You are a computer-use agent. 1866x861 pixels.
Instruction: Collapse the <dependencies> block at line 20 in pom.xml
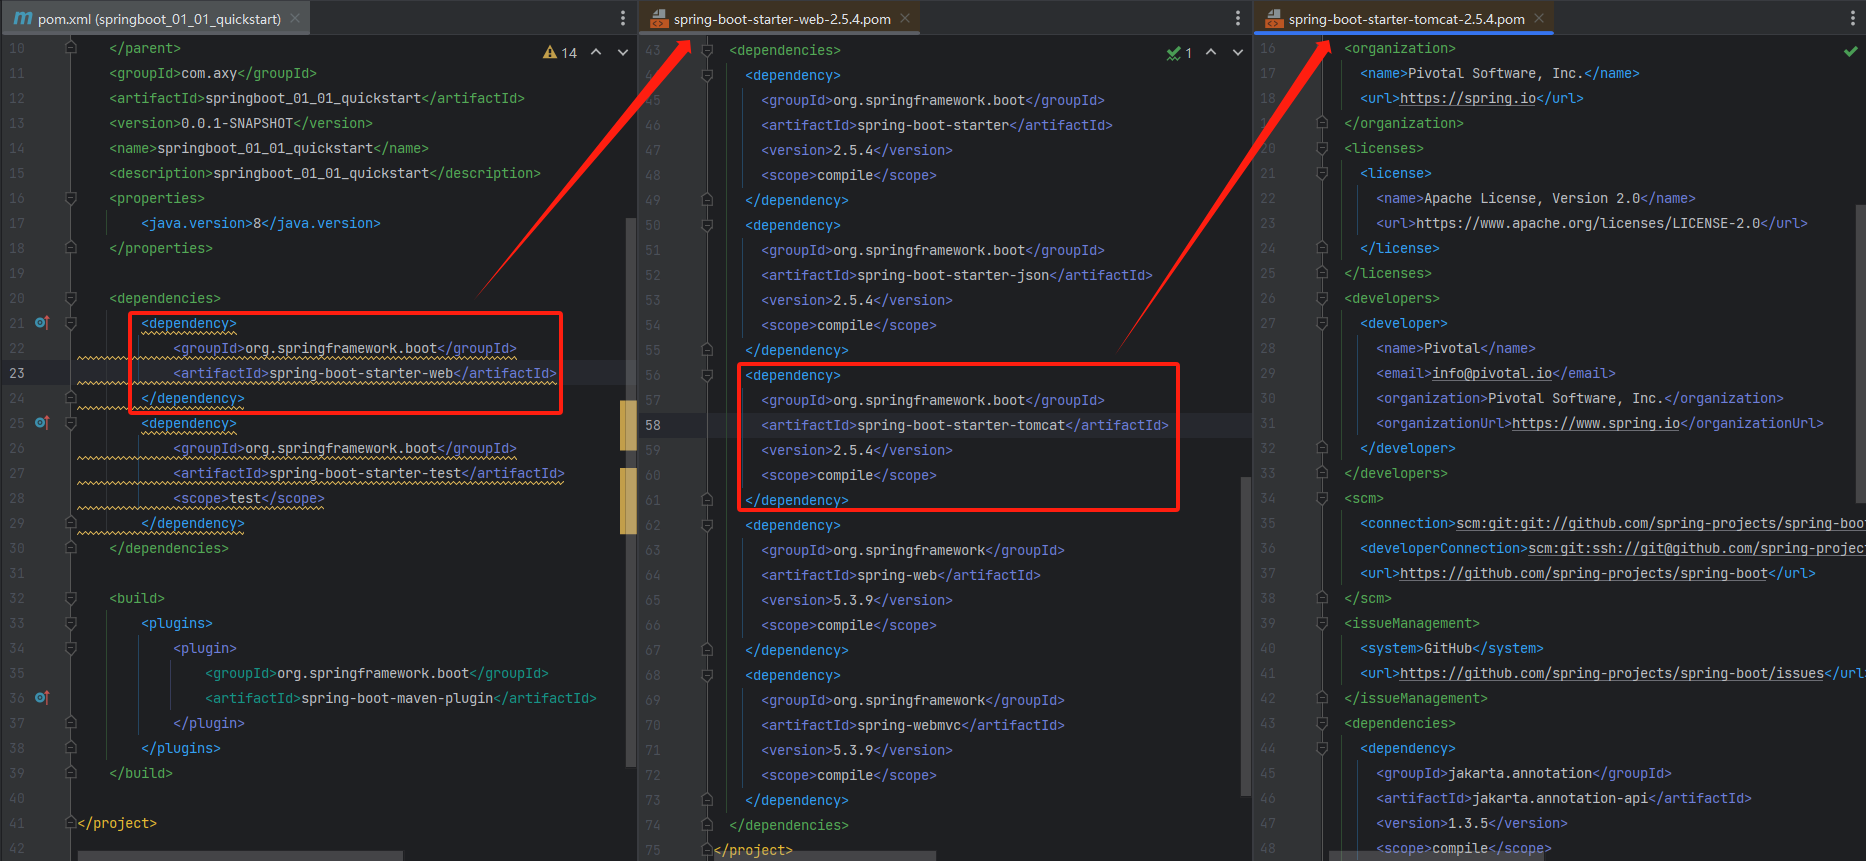pyautogui.click(x=71, y=298)
